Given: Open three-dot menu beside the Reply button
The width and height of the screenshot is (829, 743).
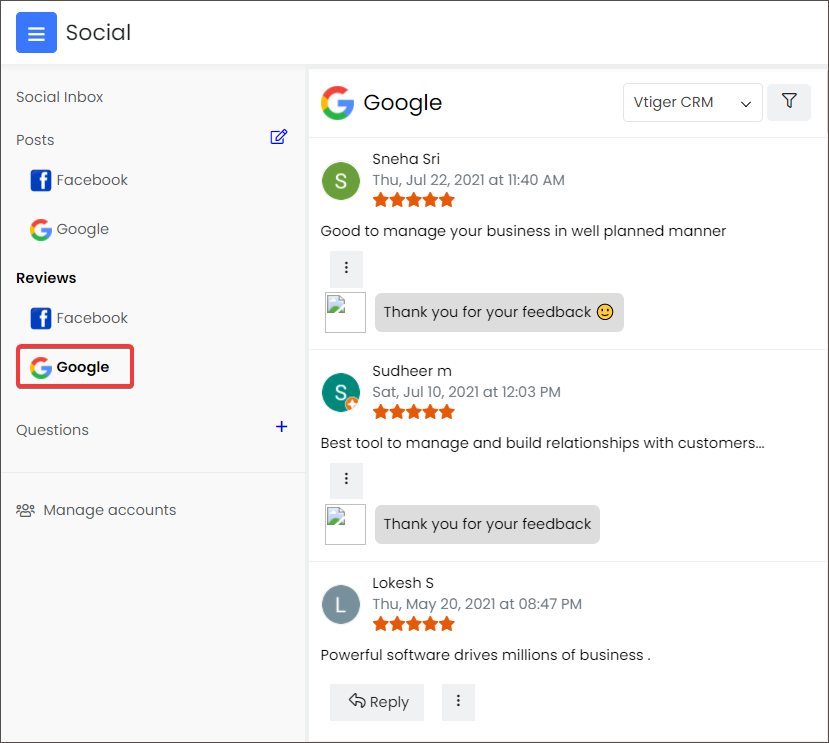Looking at the screenshot, I should point(458,702).
